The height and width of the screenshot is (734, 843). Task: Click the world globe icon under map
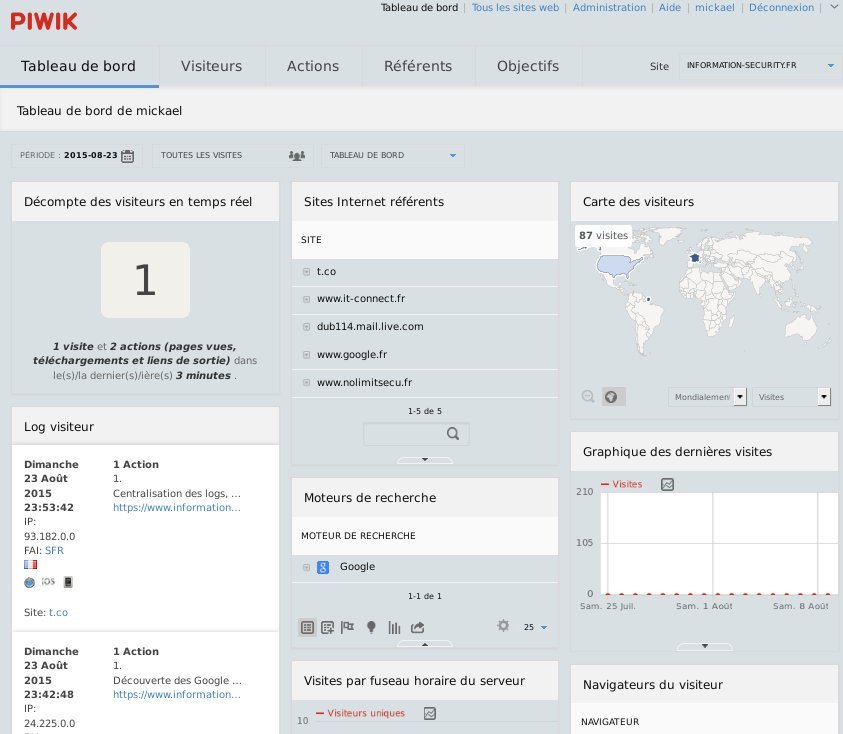(612, 397)
